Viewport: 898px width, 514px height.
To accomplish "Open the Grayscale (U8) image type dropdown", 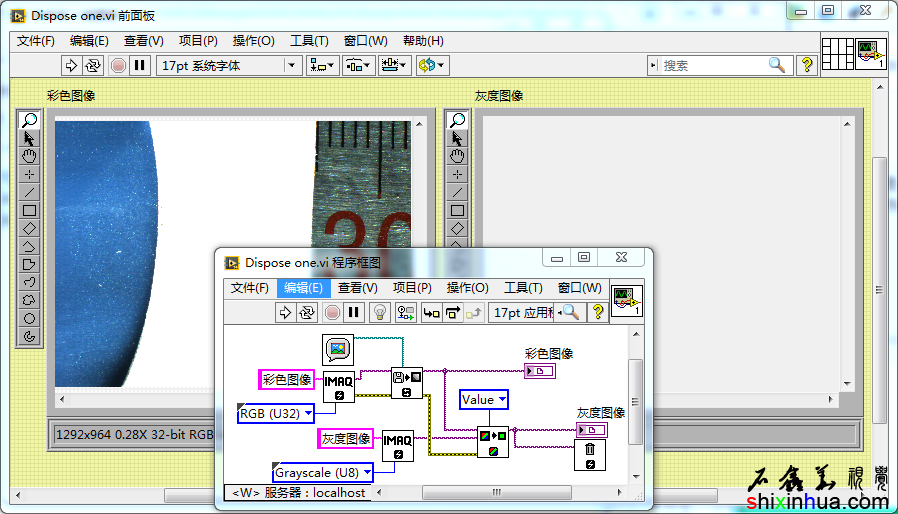I will click(323, 473).
